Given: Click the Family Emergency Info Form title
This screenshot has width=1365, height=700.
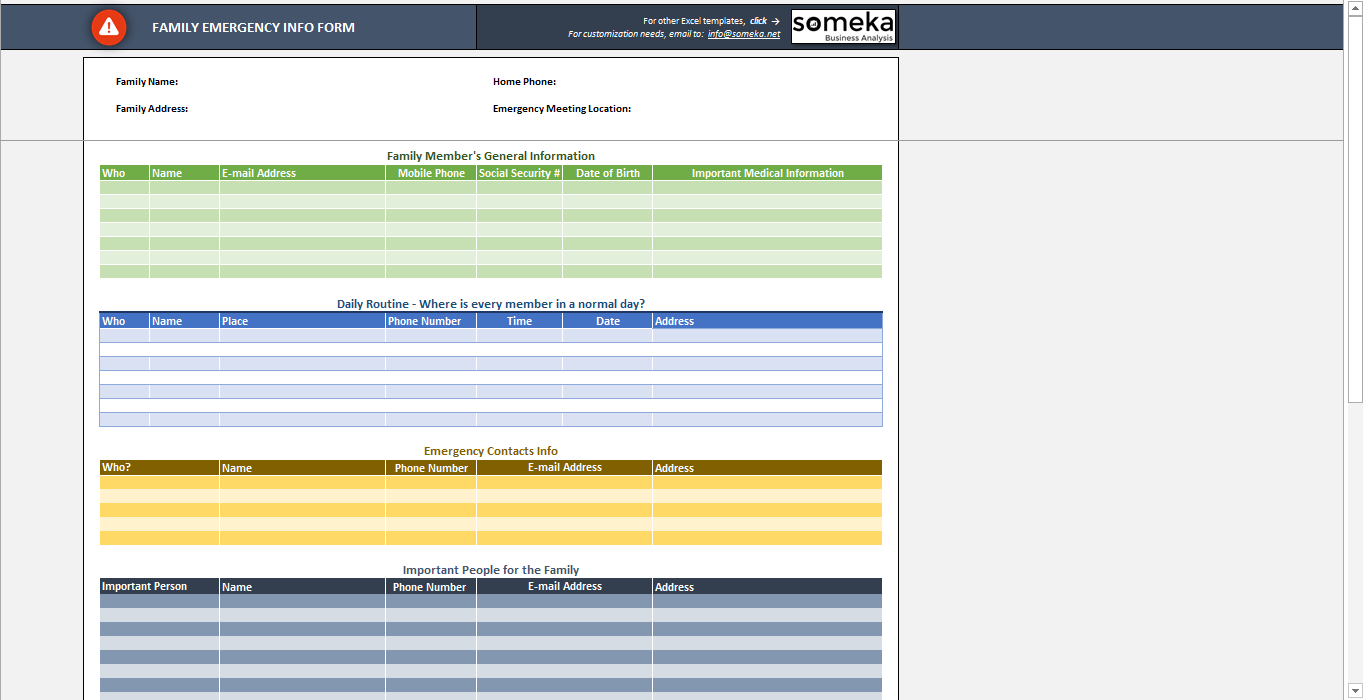Looking at the screenshot, I should [x=253, y=28].
